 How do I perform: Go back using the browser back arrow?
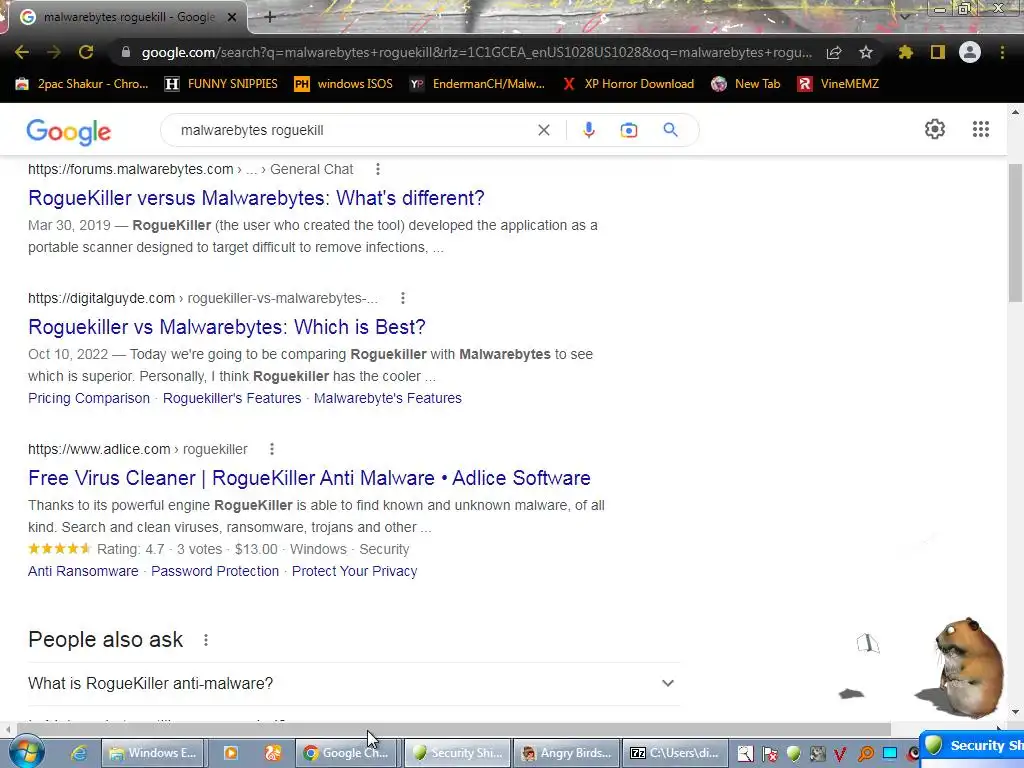click(x=22, y=52)
